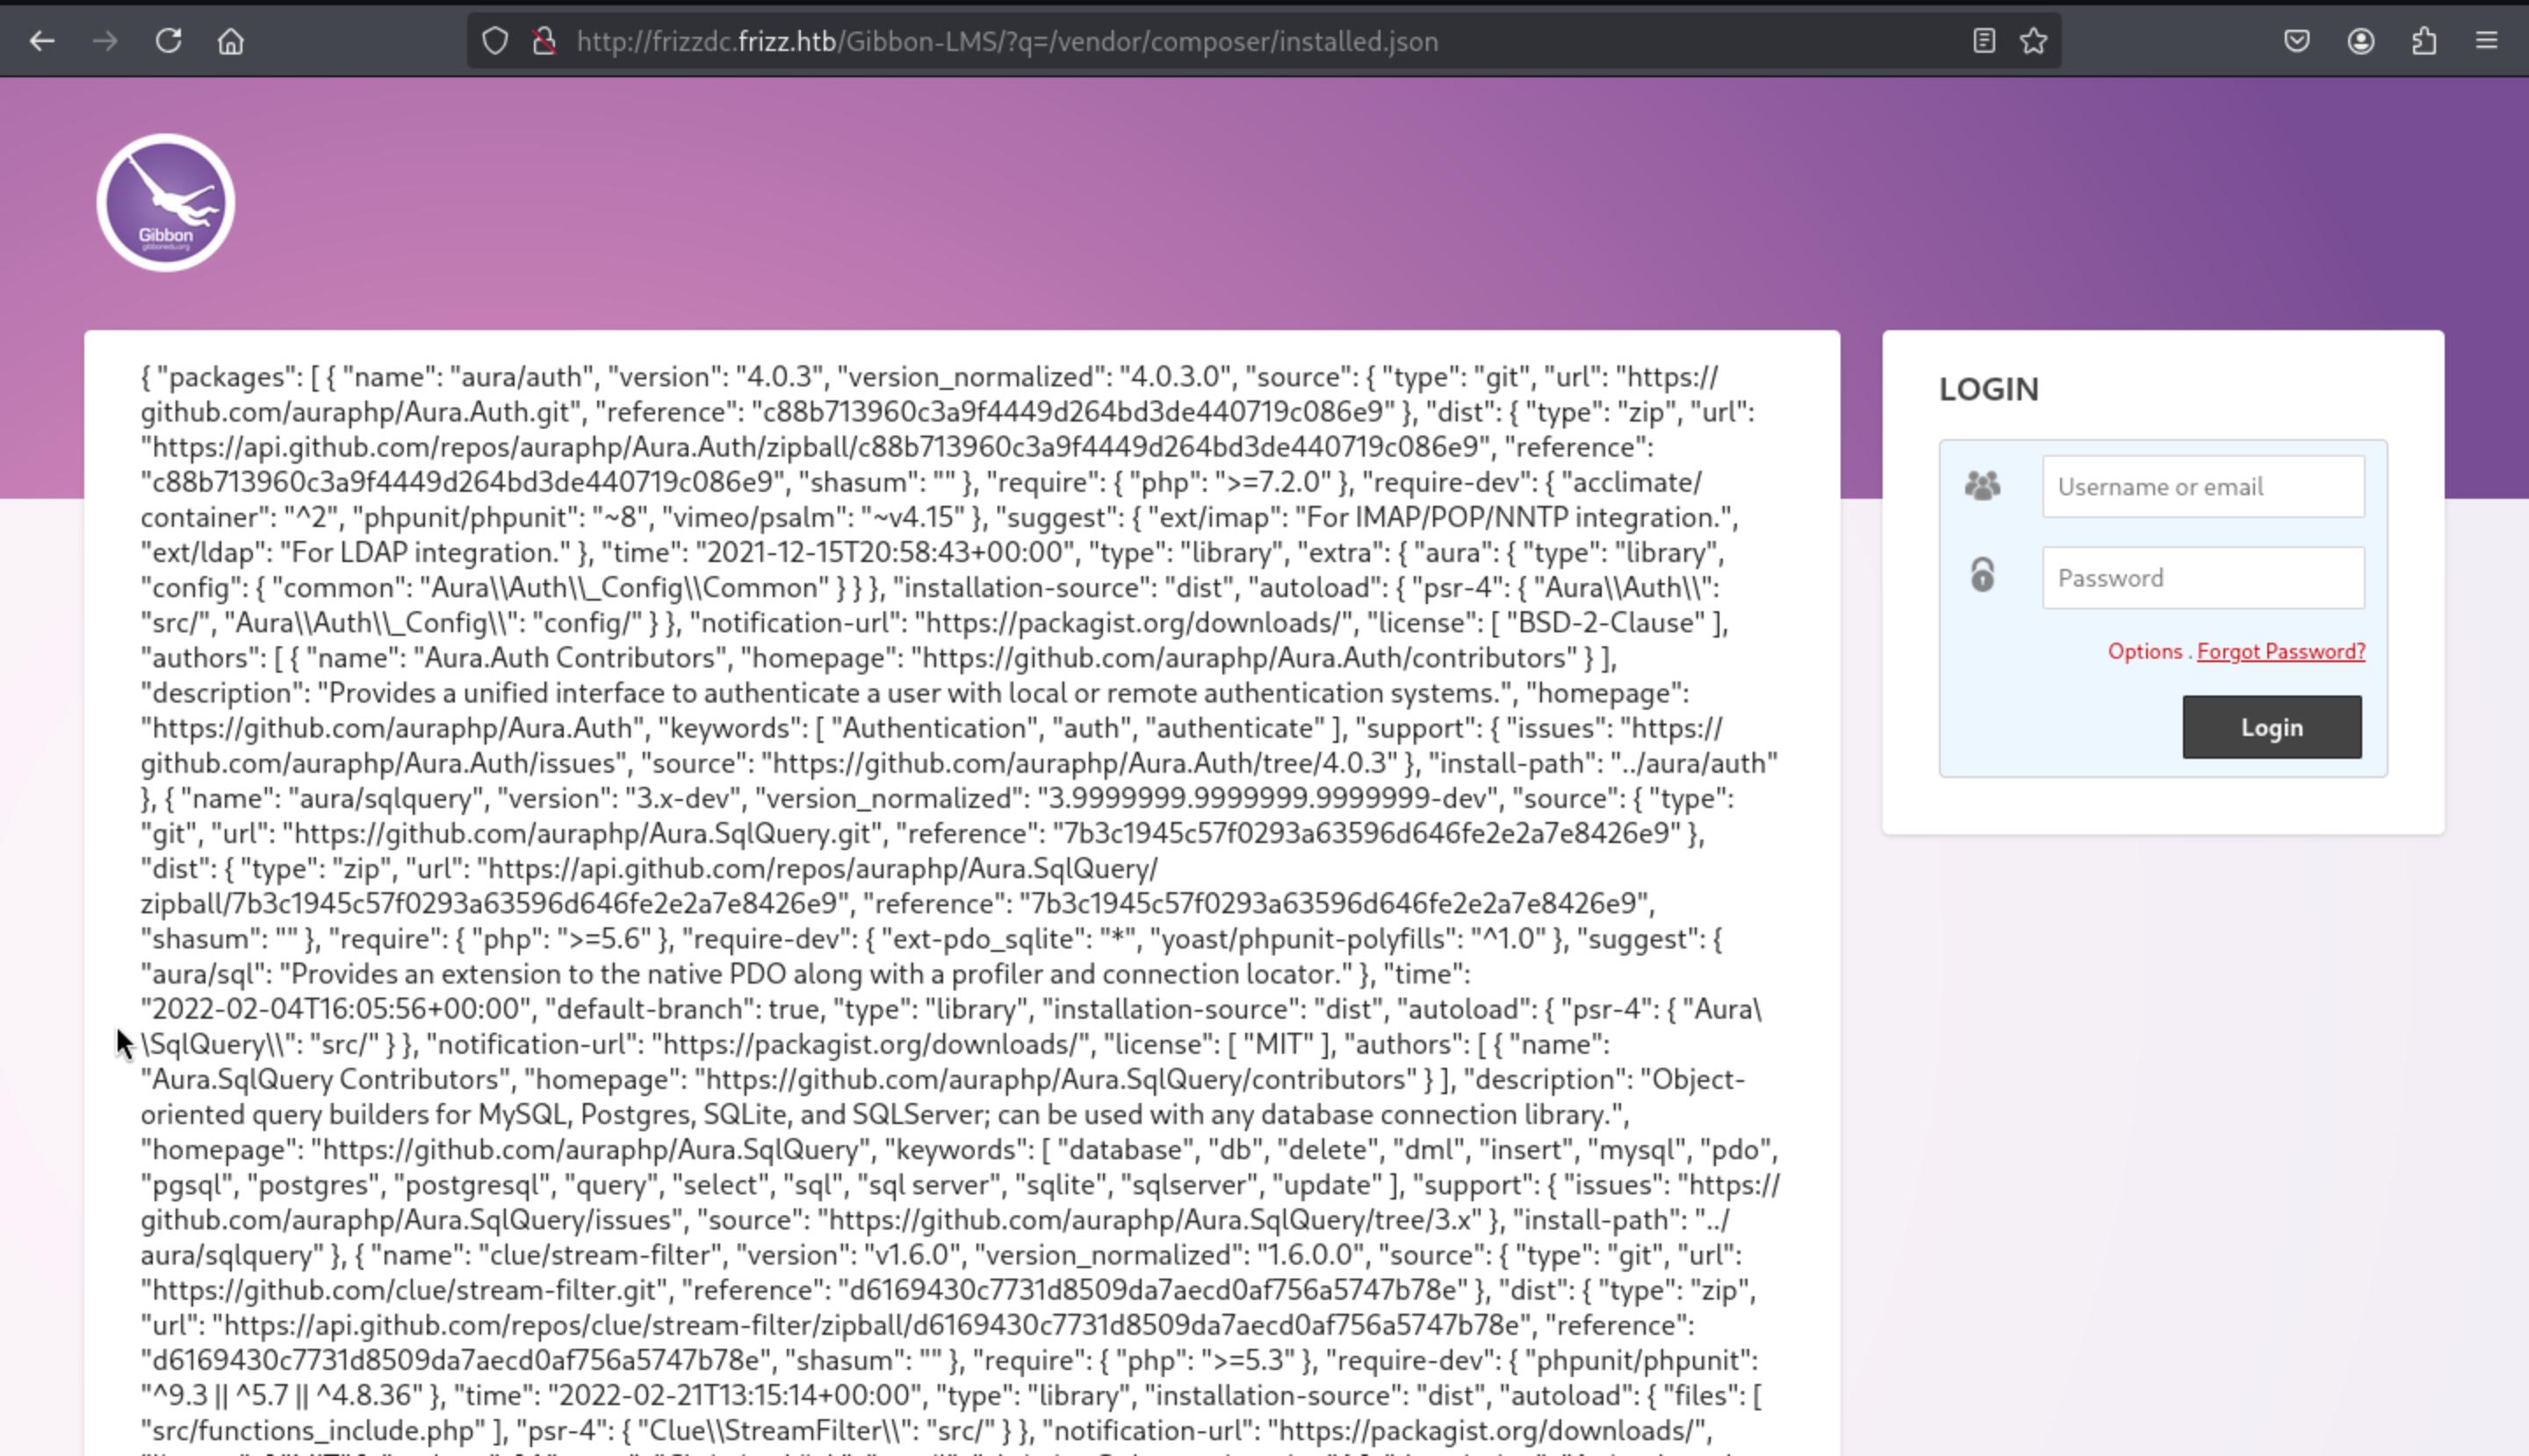Click the URL address bar text
Viewport: 2529px width, 1456px height.
pyautogui.click(x=1007, y=41)
